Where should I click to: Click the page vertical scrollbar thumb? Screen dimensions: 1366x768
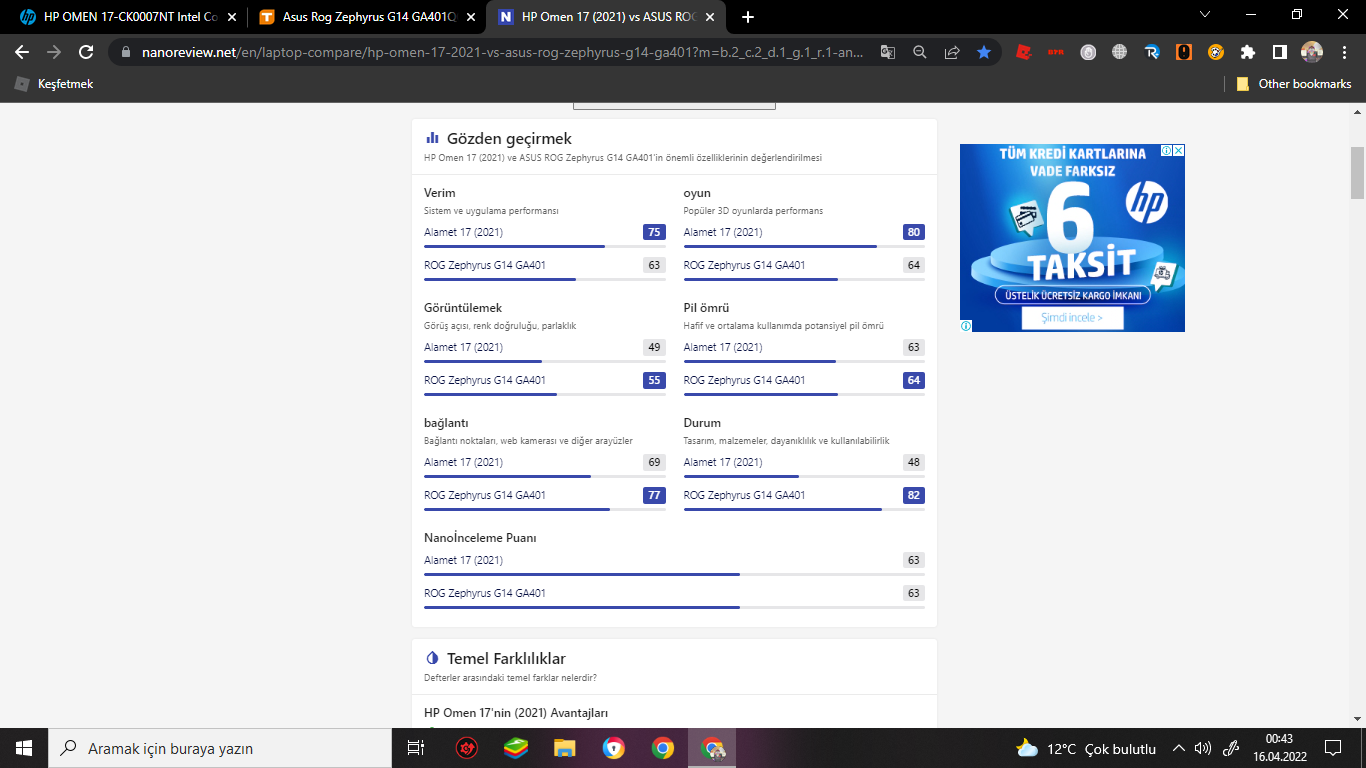click(x=1357, y=172)
